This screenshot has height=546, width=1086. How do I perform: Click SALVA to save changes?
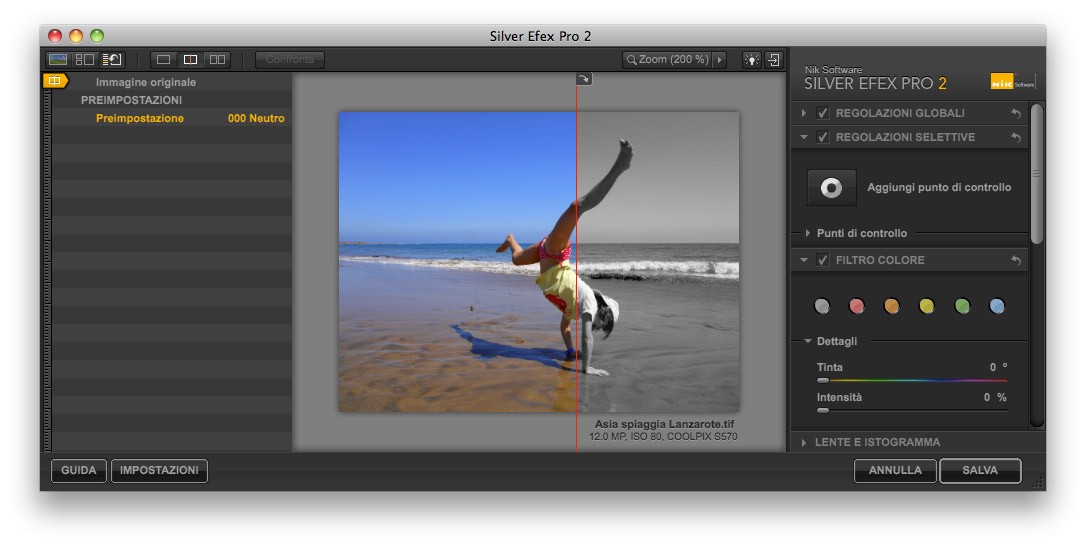[980, 470]
